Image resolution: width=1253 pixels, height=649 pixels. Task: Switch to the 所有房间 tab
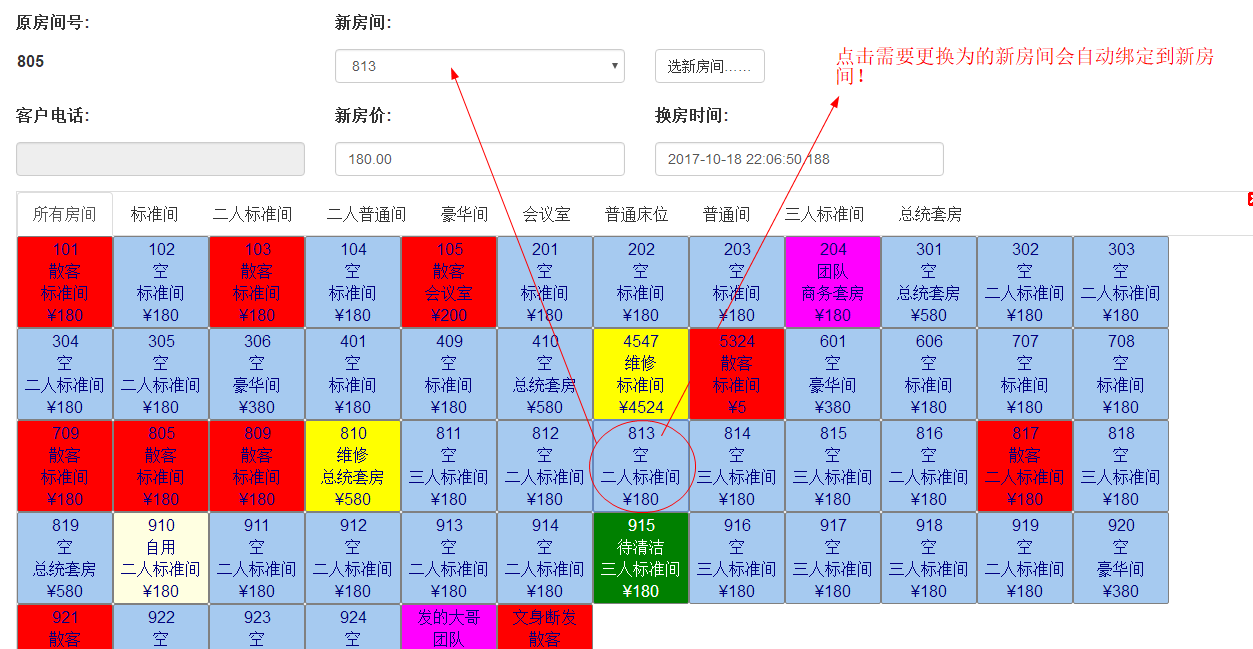[65, 214]
